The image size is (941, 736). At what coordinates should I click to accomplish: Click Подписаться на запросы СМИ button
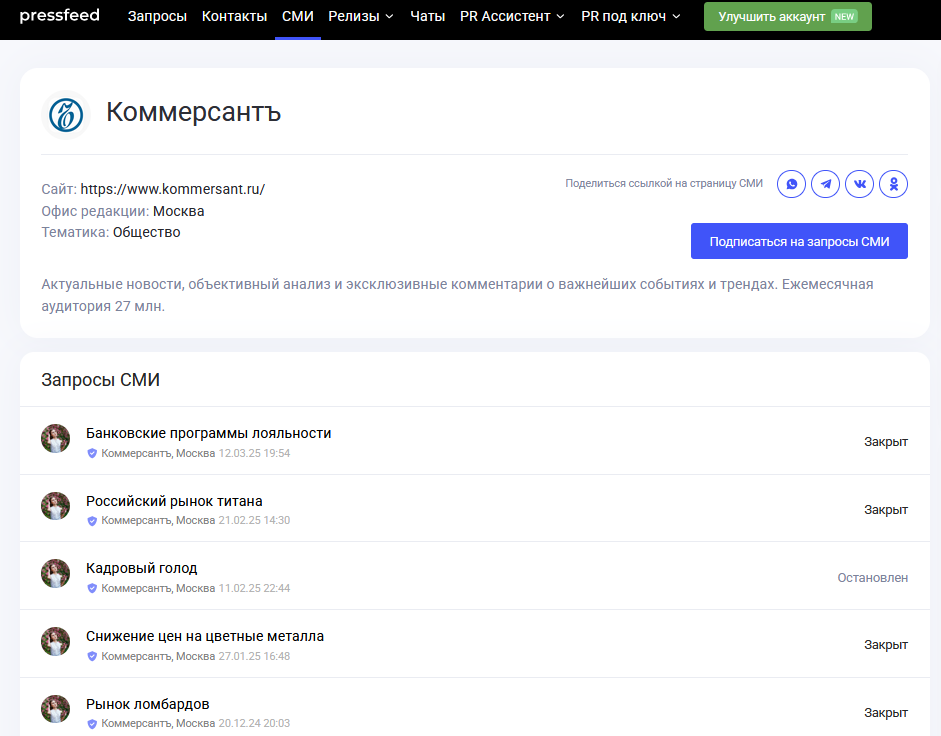[799, 241]
